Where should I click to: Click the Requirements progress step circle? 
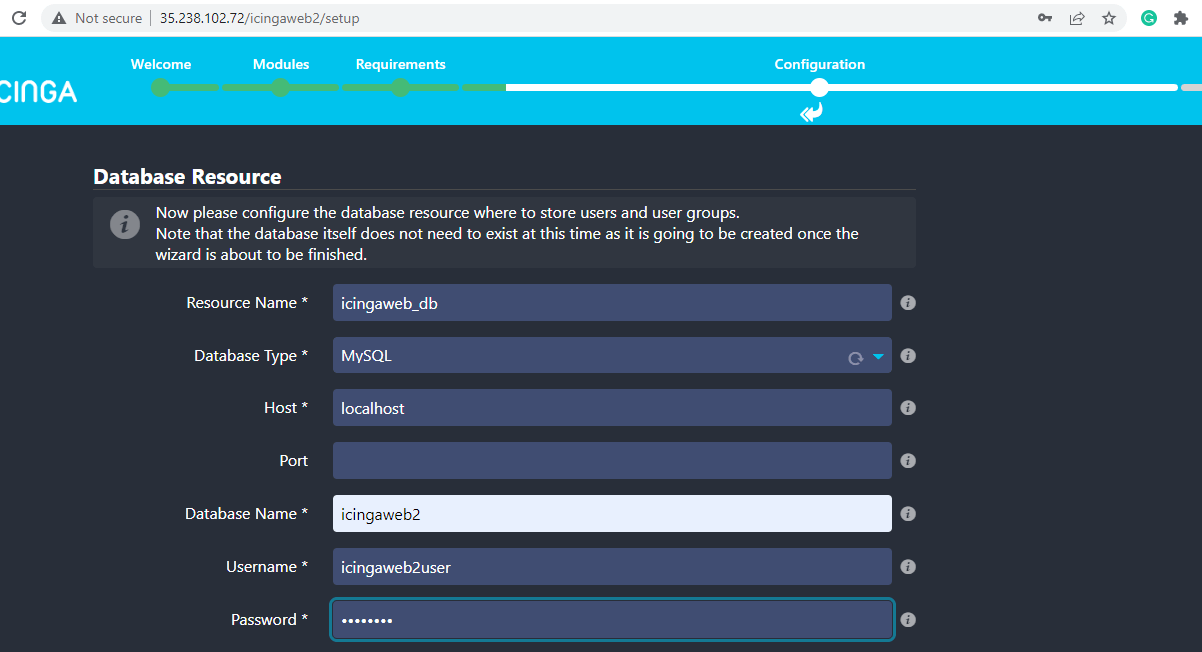[x=401, y=88]
